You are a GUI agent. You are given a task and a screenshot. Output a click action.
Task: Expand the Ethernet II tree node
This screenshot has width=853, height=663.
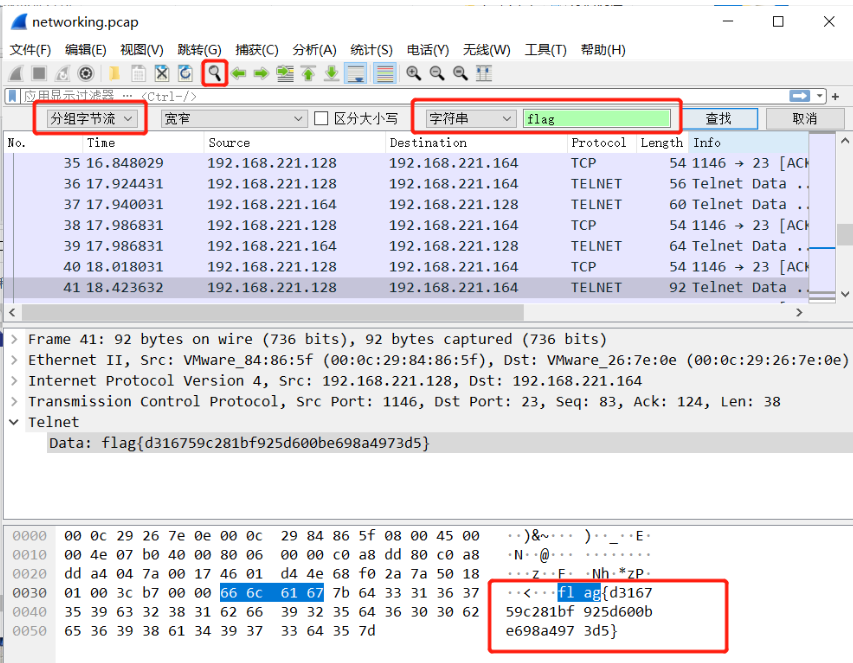[14, 360]
